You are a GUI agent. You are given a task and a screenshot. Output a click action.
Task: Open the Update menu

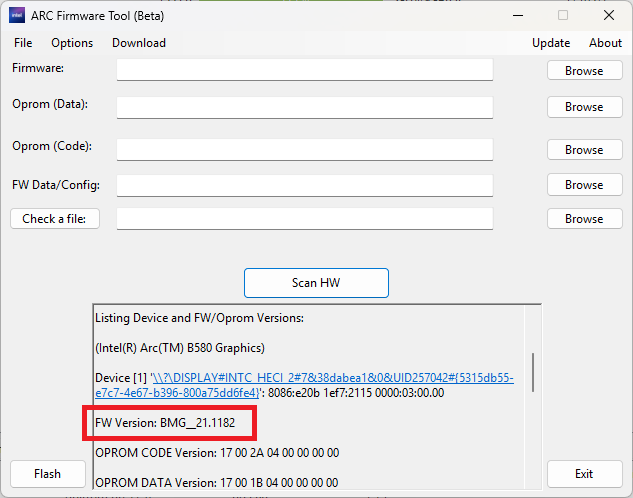tap(551, 43)
